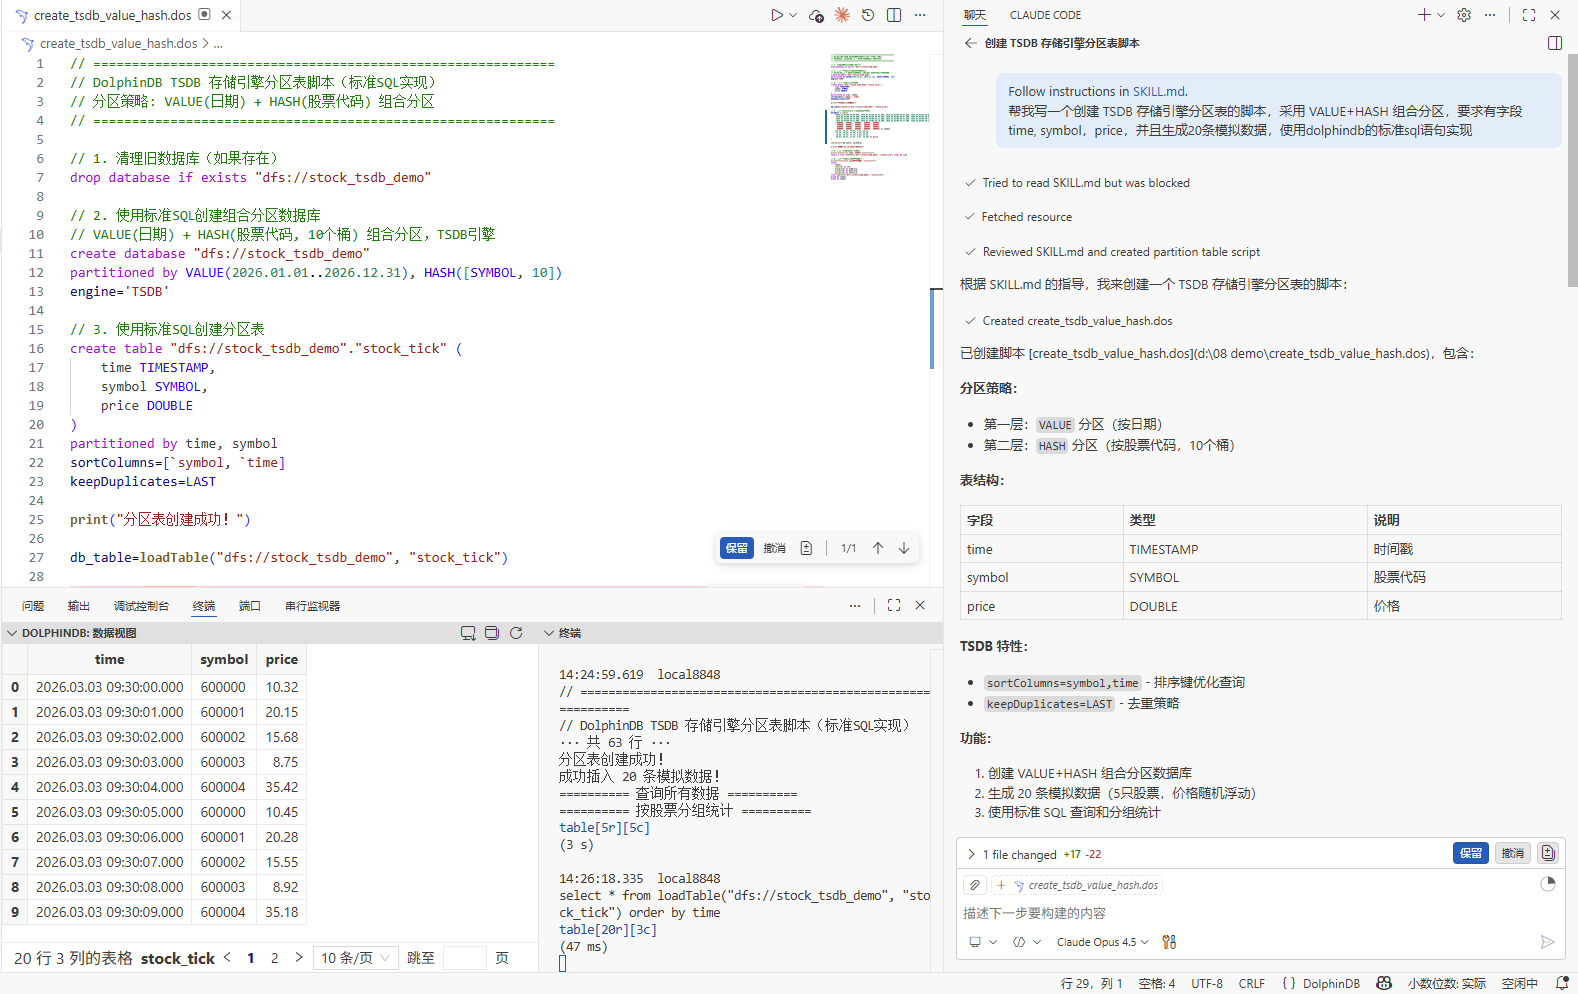Run the DolphinDB script with the play icon
Viewport: 1578px width, 994px height.
tap(776, 15)
